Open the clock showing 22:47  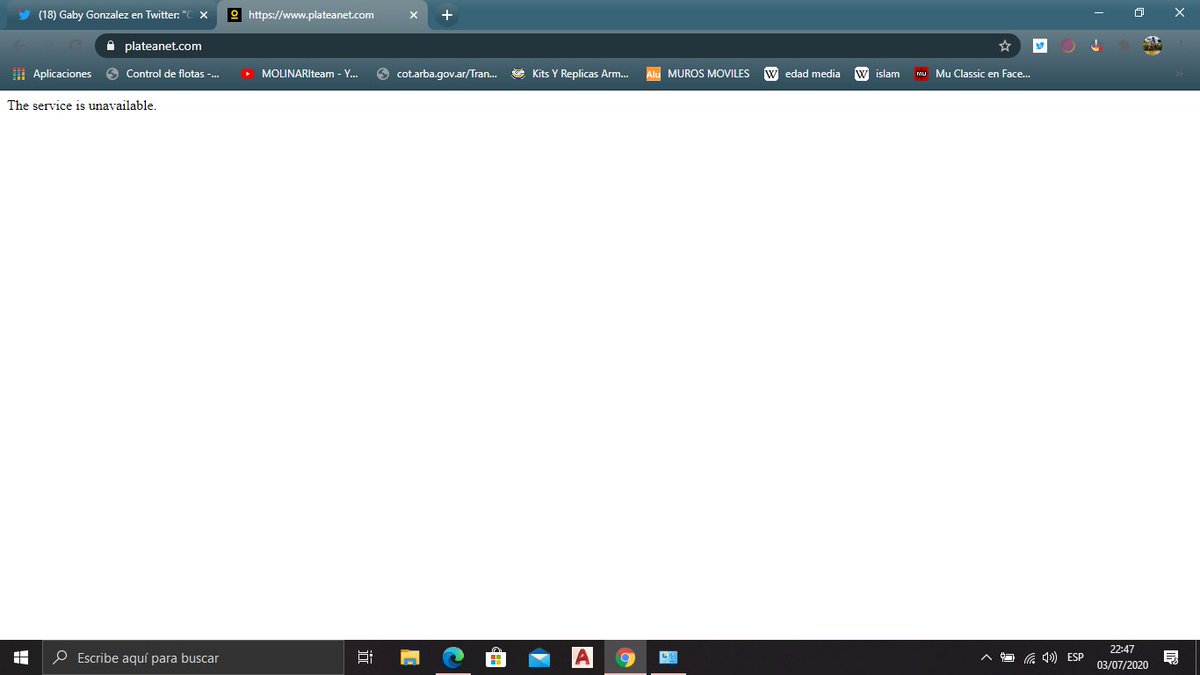click(x=1121, y=657)
